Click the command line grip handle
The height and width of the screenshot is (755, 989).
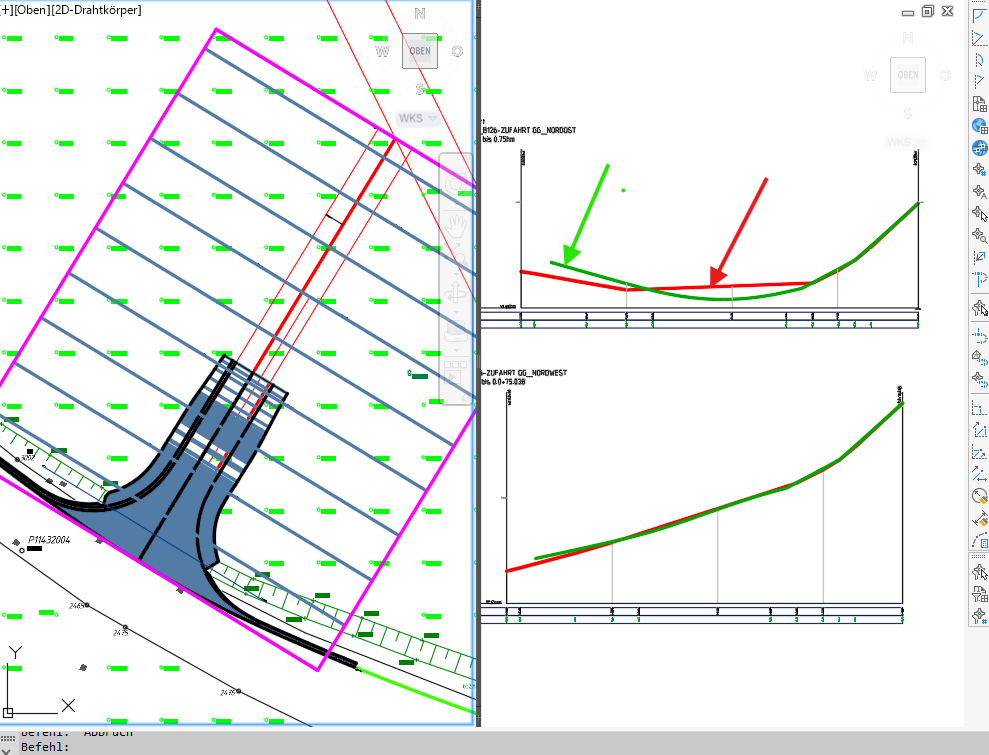8,737
